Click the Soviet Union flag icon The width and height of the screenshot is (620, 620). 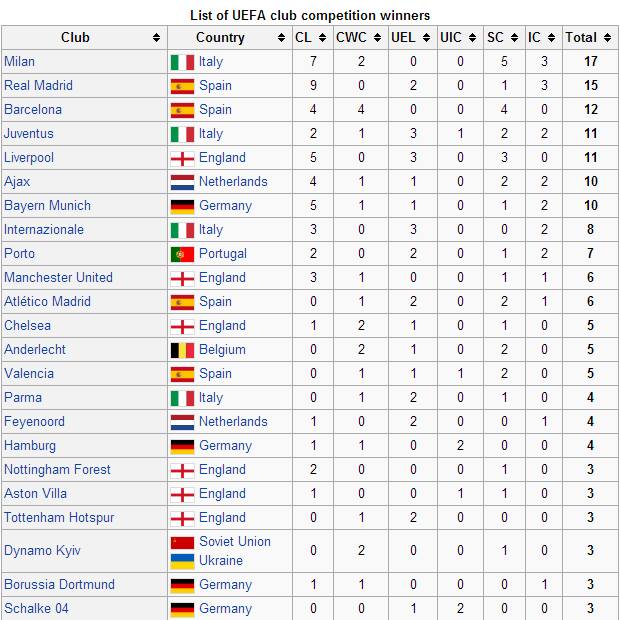tap(182, 542)
